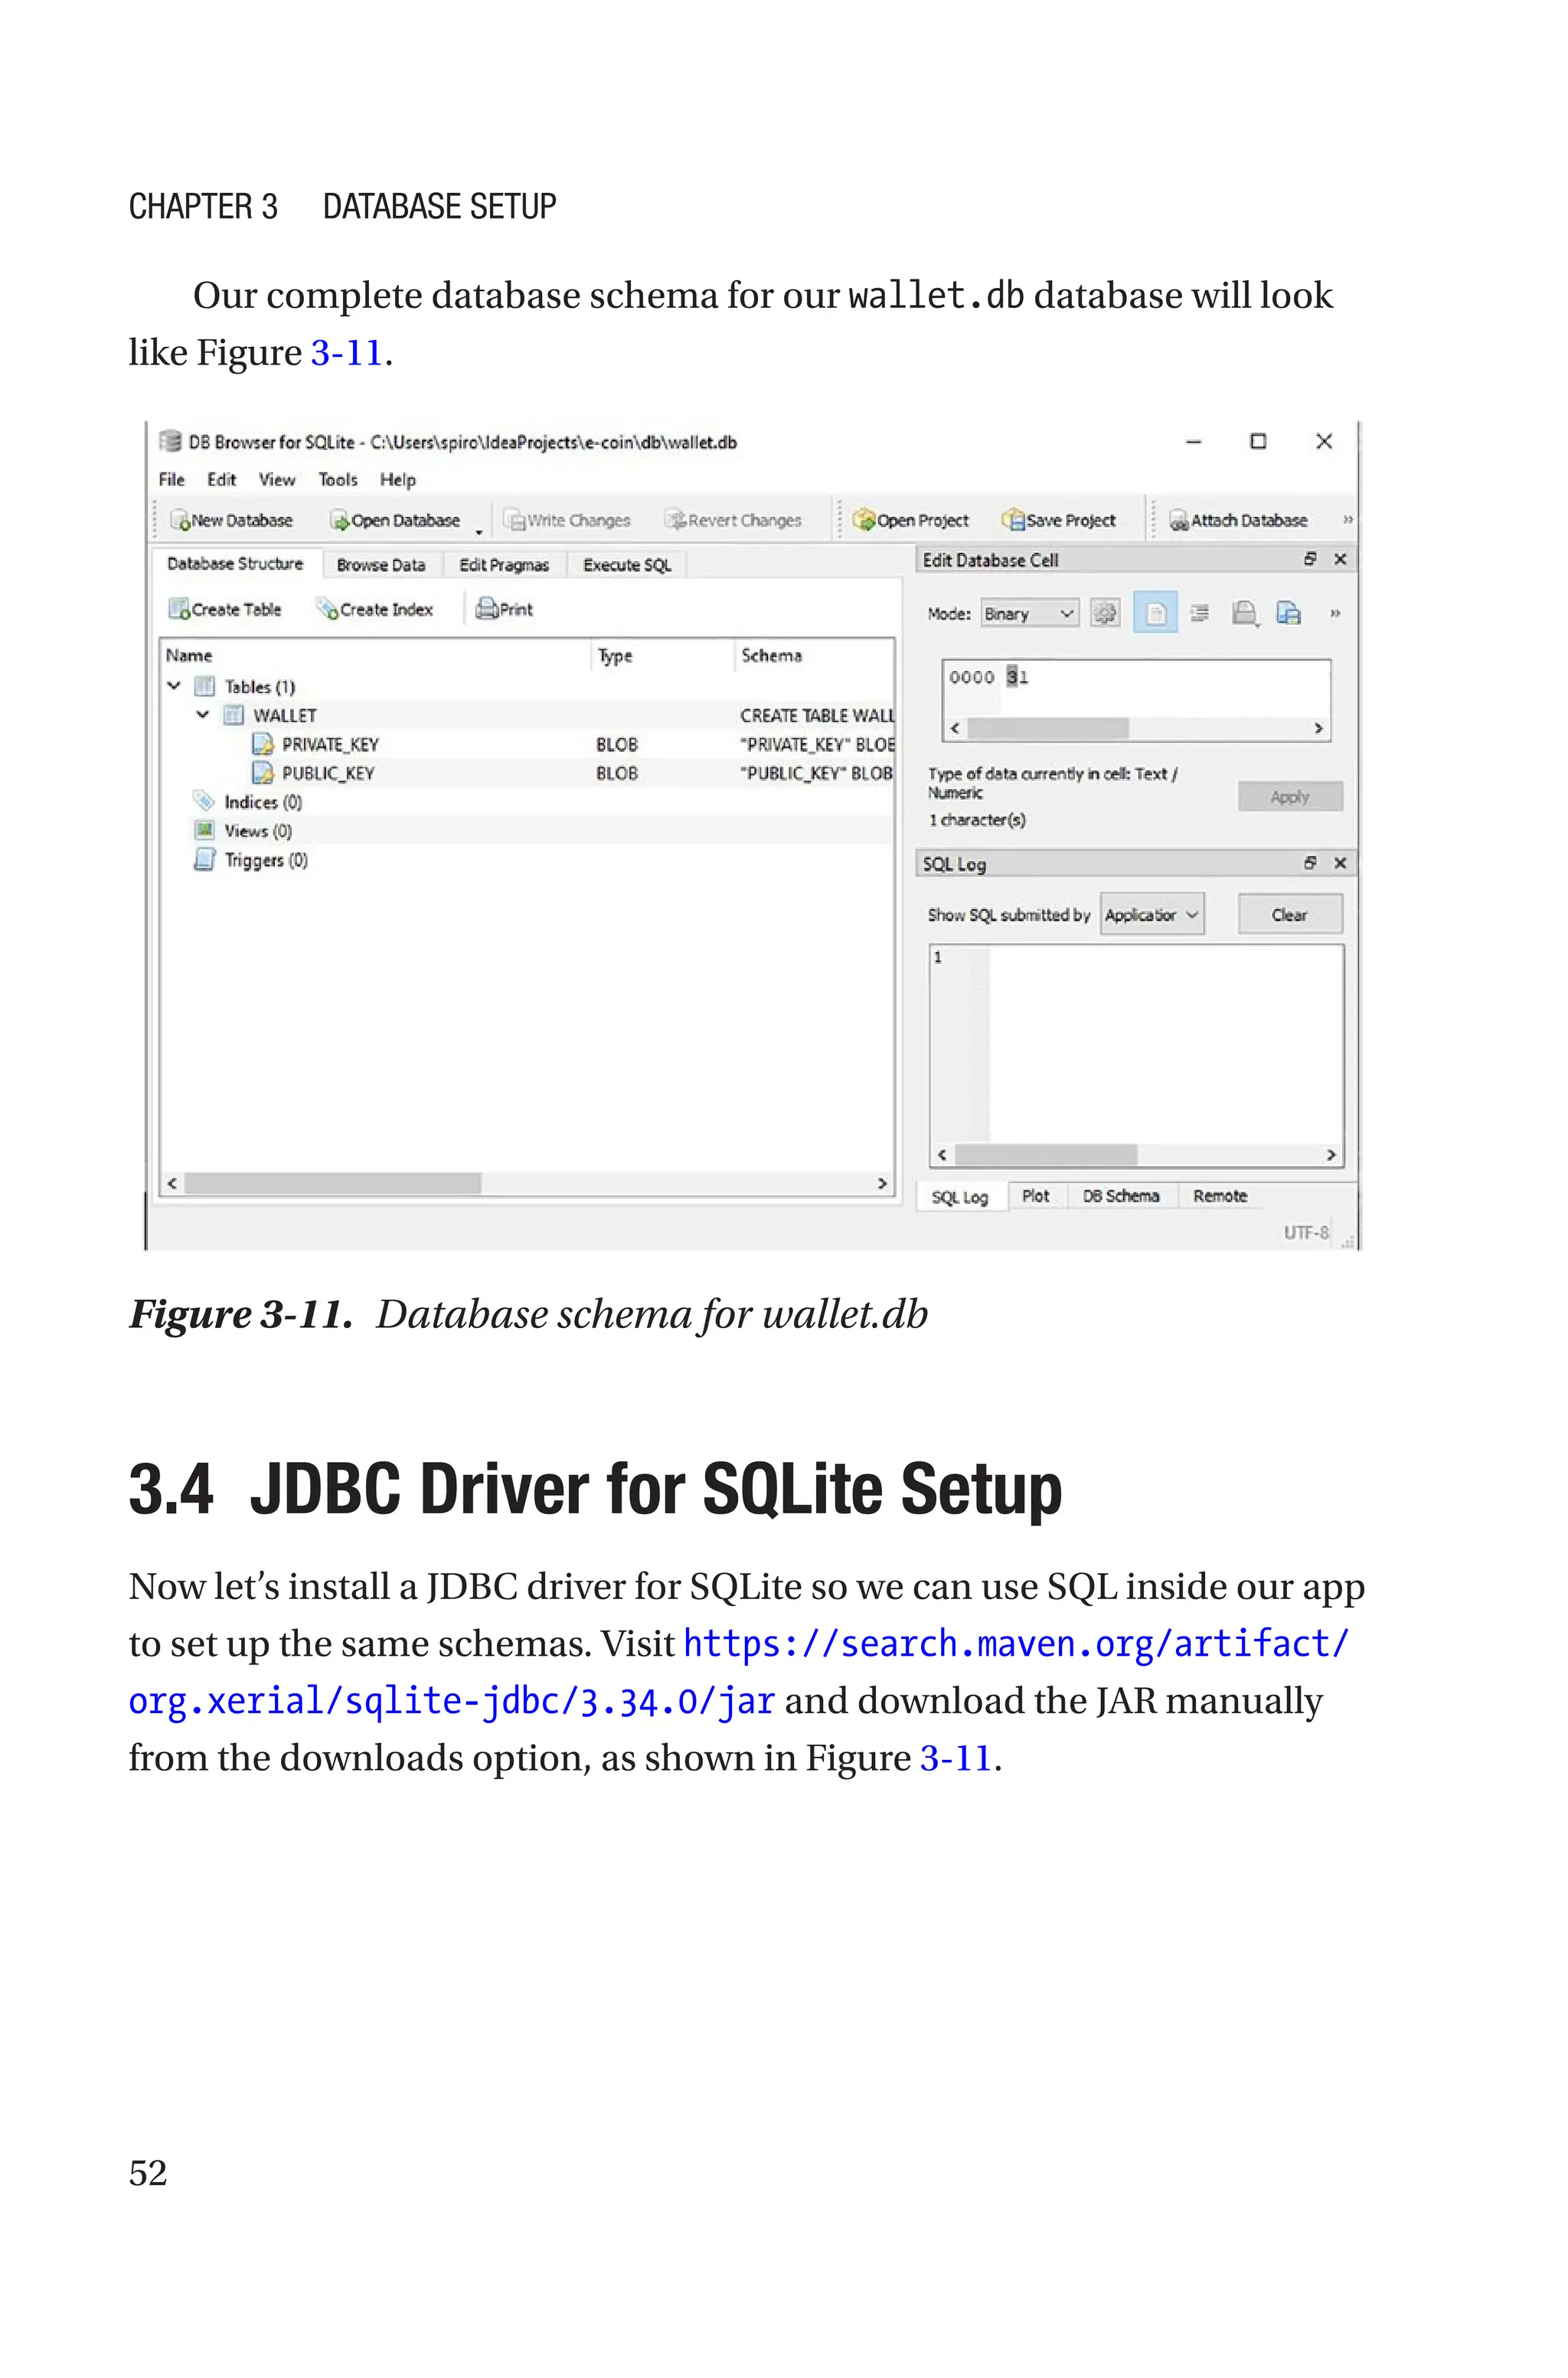Open the File menu

pyautogui.click(x=172, y=479)
